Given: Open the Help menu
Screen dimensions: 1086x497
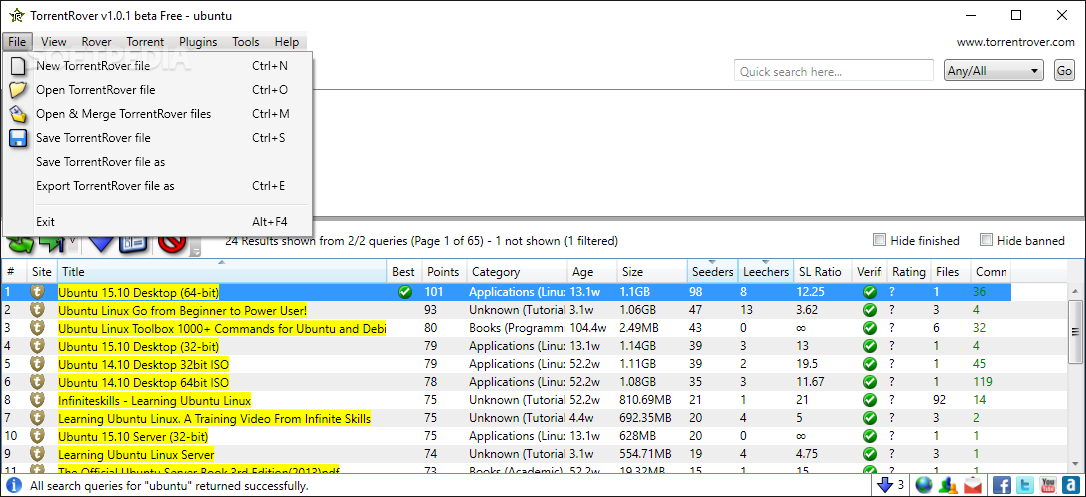Looking at the screenshot, I should [287, 42].
